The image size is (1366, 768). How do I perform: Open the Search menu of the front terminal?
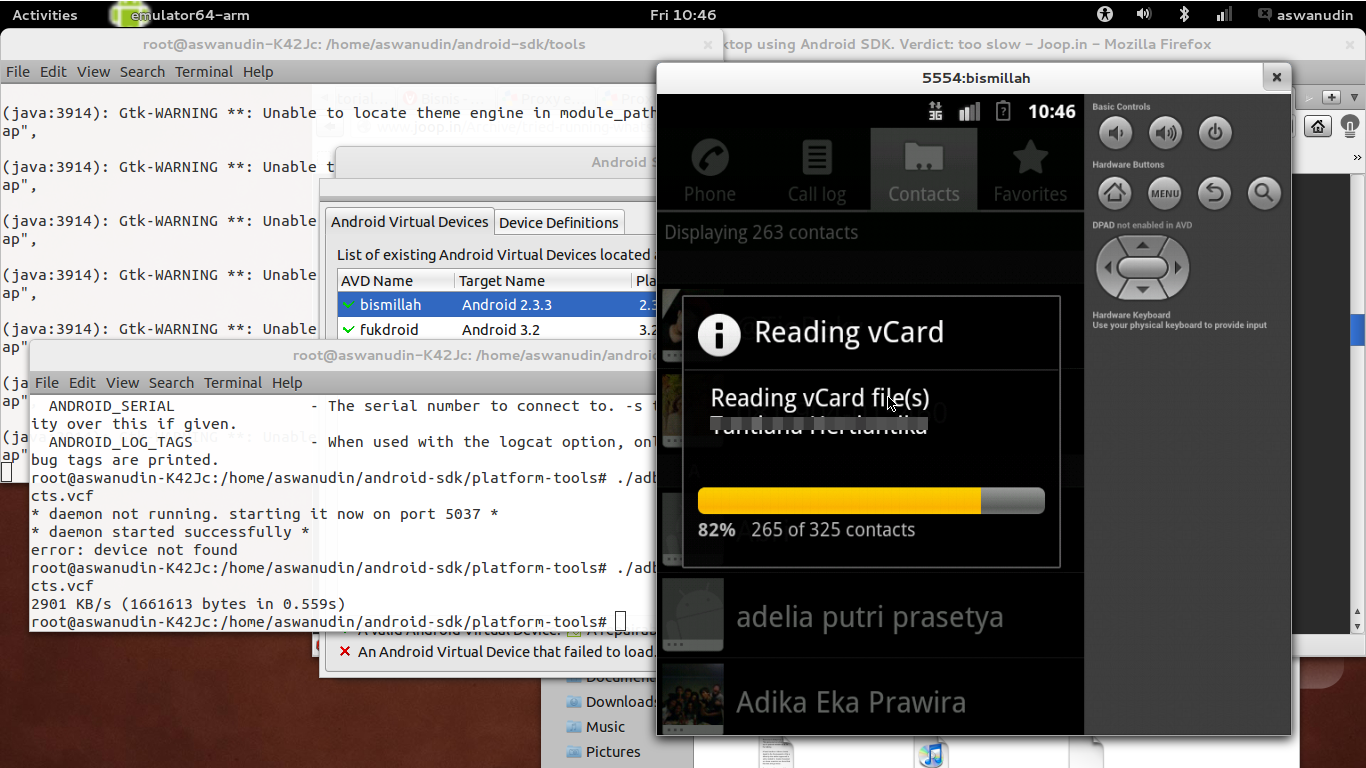pyautogui.click(x=171, y=383)
